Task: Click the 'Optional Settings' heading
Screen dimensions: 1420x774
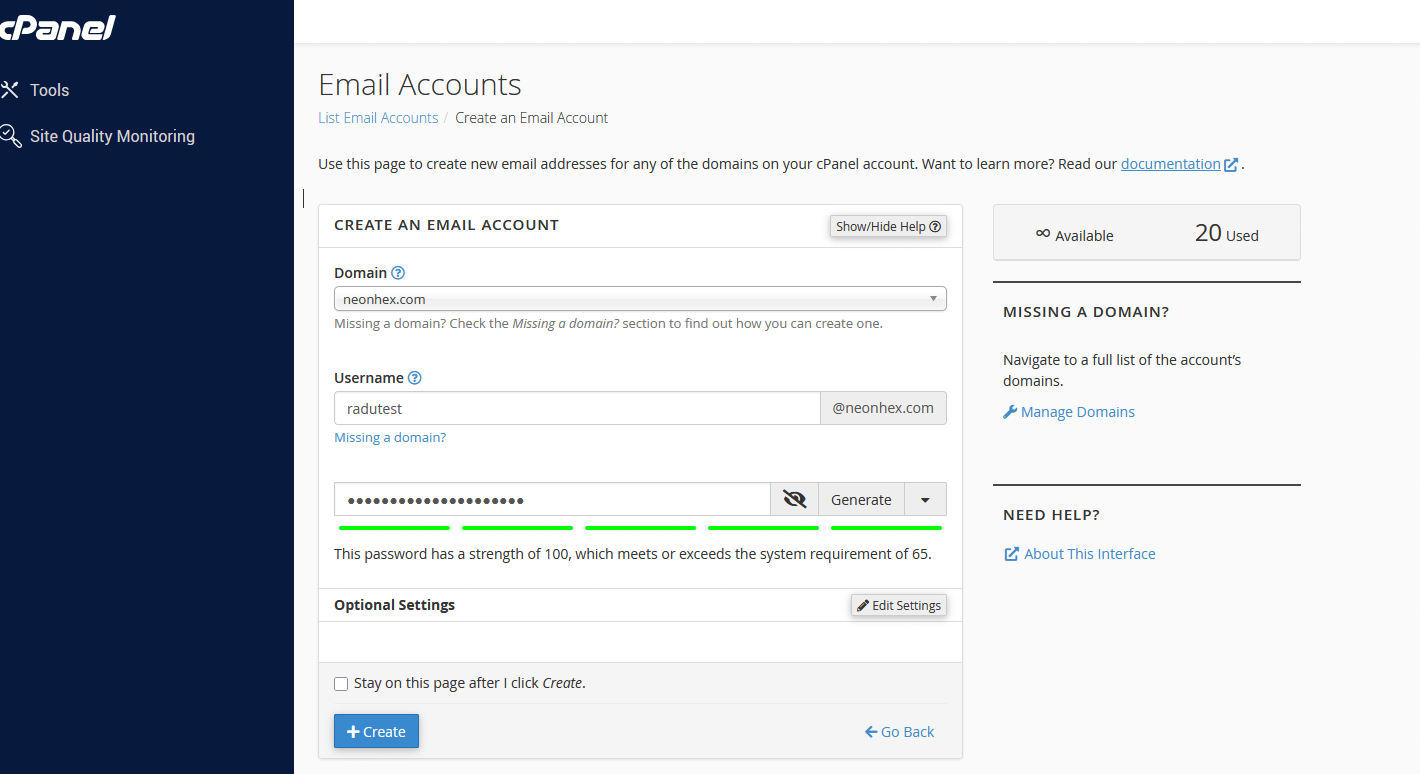Action: click(x=394, y=605)
